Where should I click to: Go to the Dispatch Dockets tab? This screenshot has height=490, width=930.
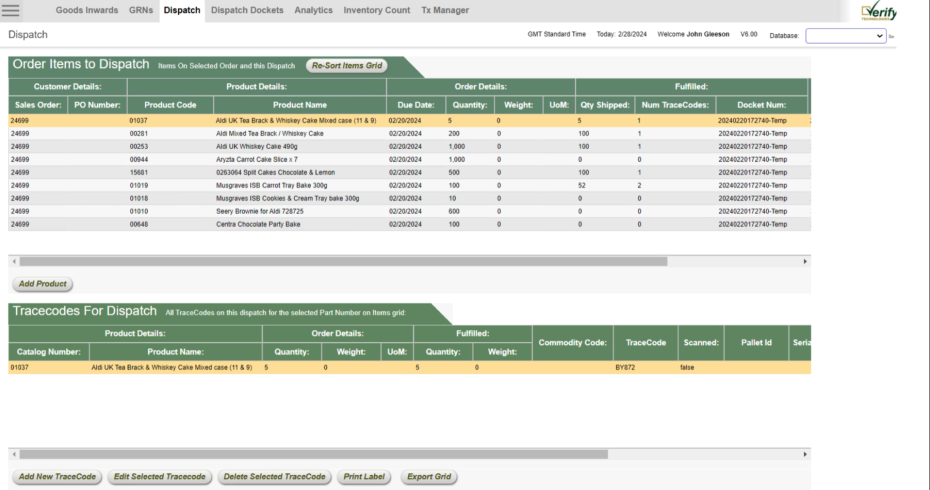click(x=248, y=10)
